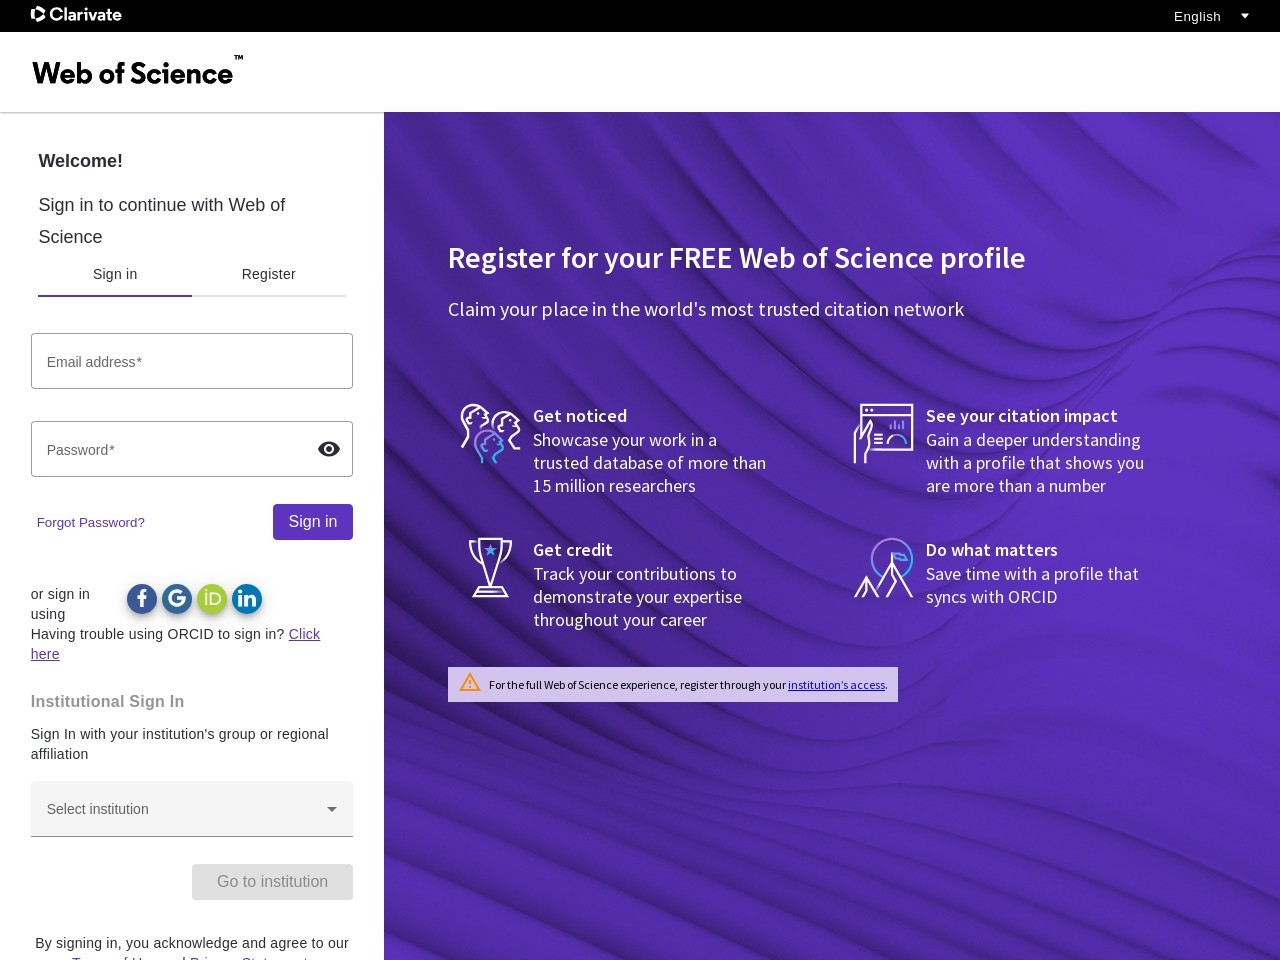The height and width of the screenshot is (960, 1280).
Task: Toggle password visibility with the eye icon
Action: pyautogui.click(x=328, y=449)
